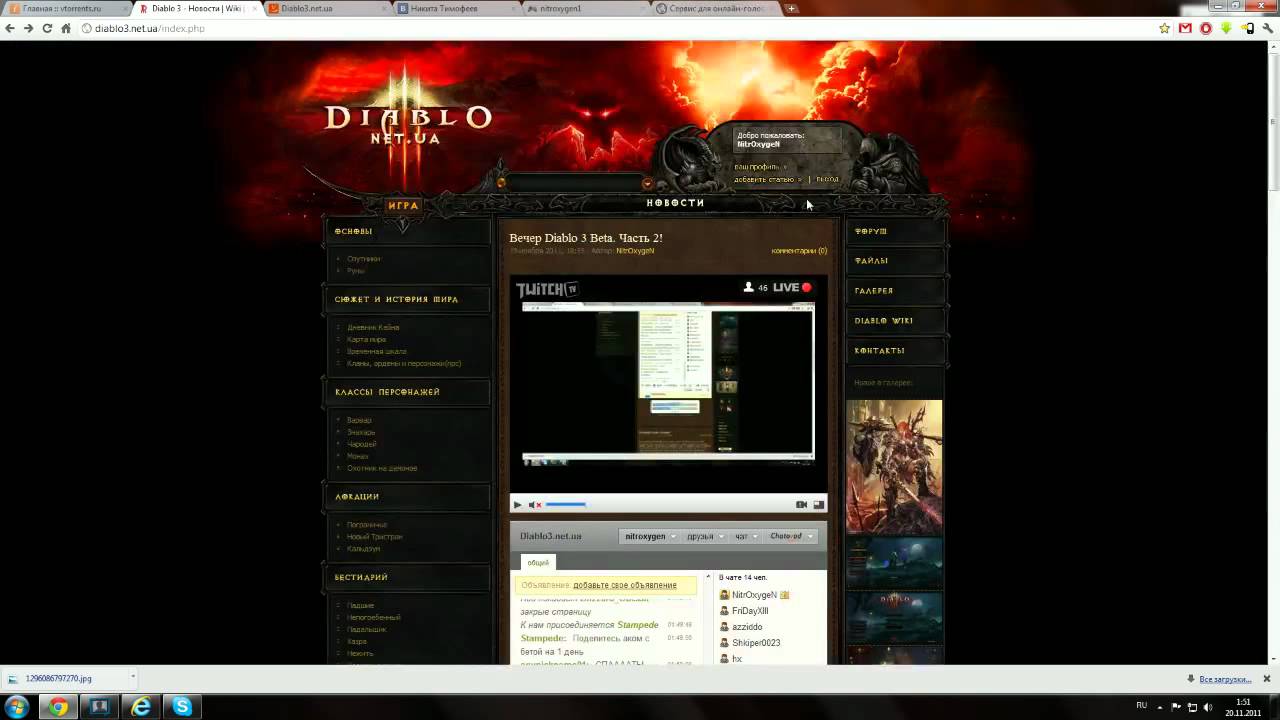Switch to the Никита Тимофеев browser tab
Image resolution: width=1280 pixels, height=720 pixels.
tap(456, 8)
